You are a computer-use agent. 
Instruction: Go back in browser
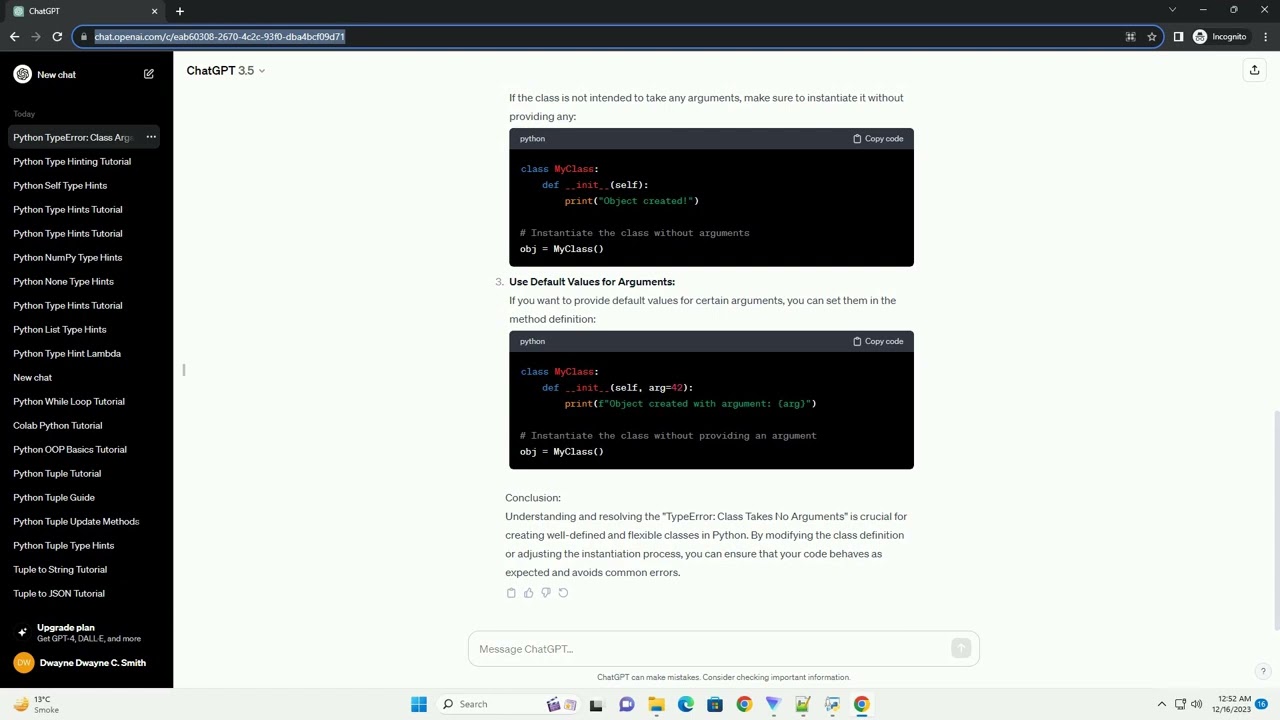point(14,37)
